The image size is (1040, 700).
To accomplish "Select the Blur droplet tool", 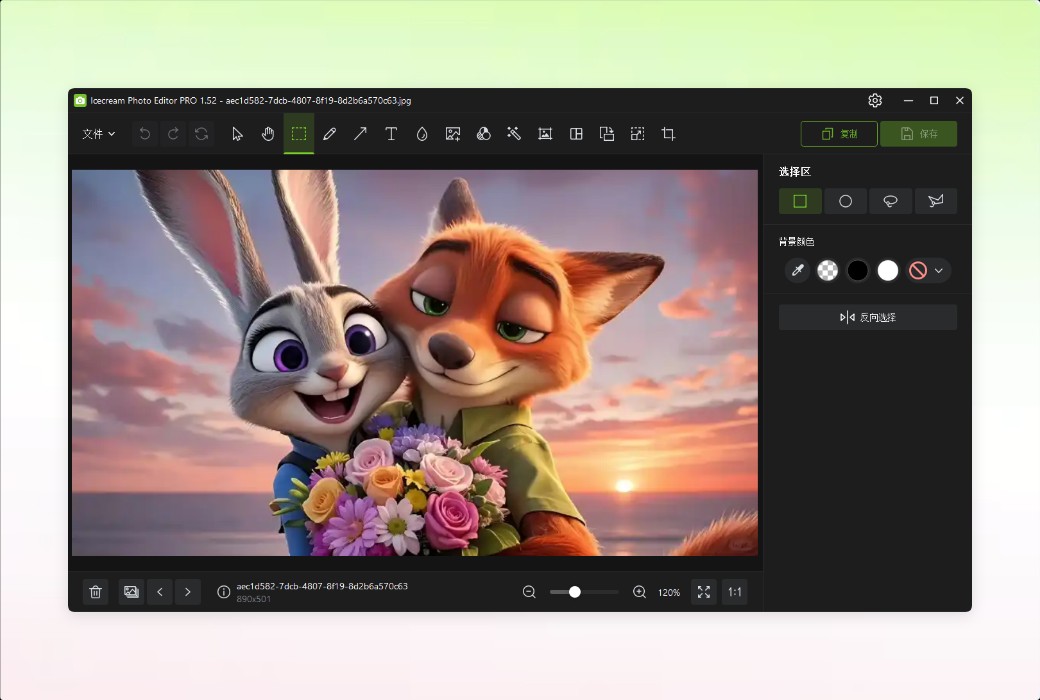I will point(421,133).
